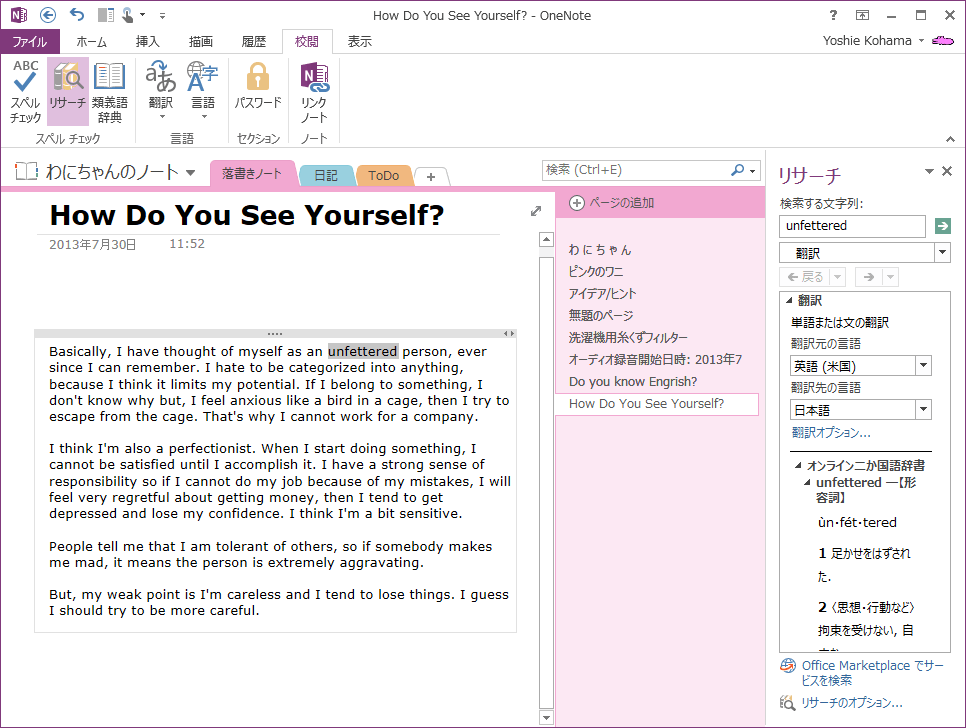The width and height of the screenshot is (966, 728).
Task: Open the 翻訳 translate menu
Action: pos(161,91)
